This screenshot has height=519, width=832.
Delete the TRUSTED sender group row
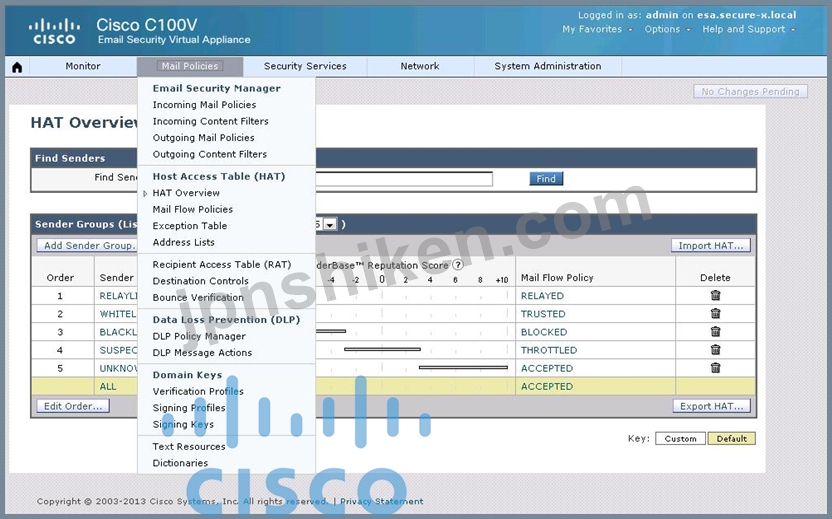click(x=715, y=314)
